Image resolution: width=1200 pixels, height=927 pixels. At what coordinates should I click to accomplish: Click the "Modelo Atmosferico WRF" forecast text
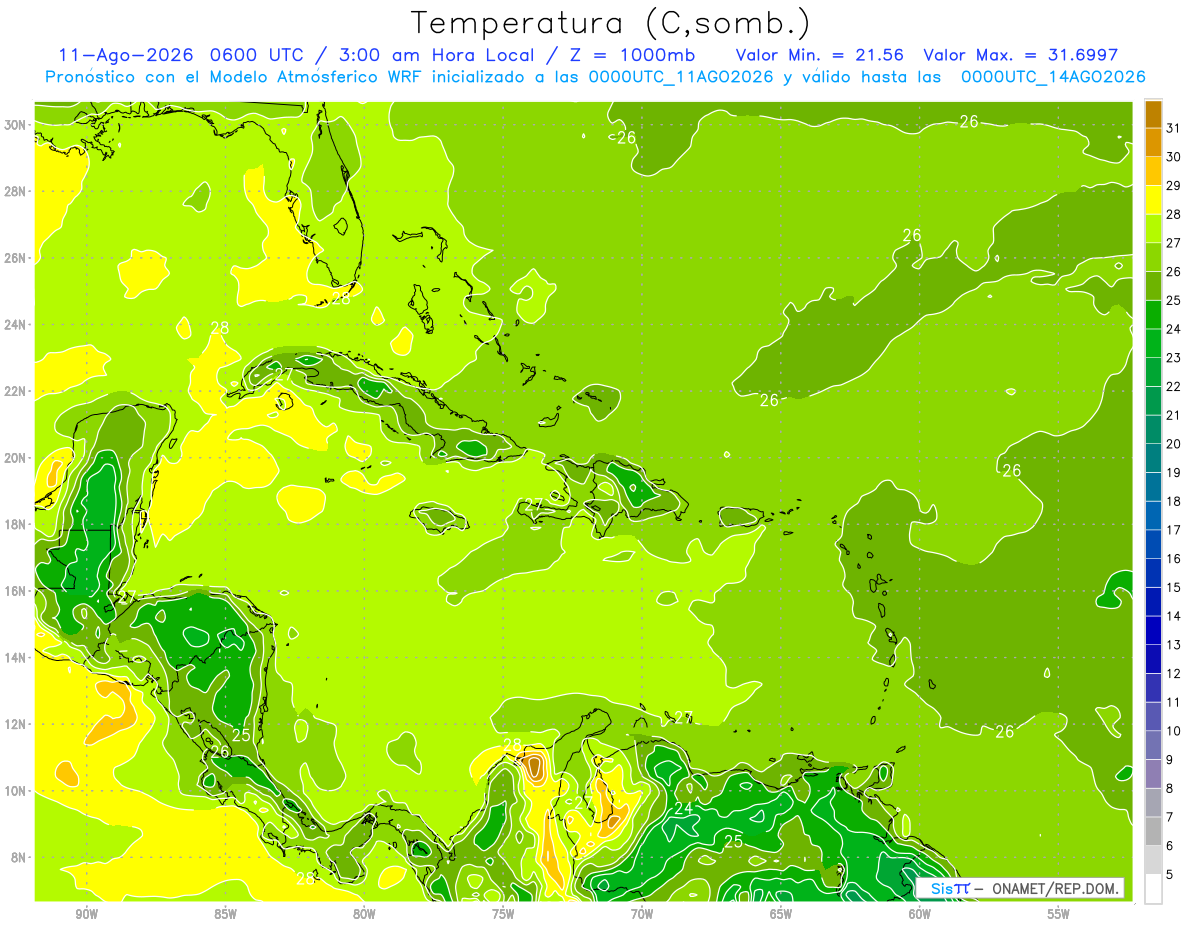(314, 77)
